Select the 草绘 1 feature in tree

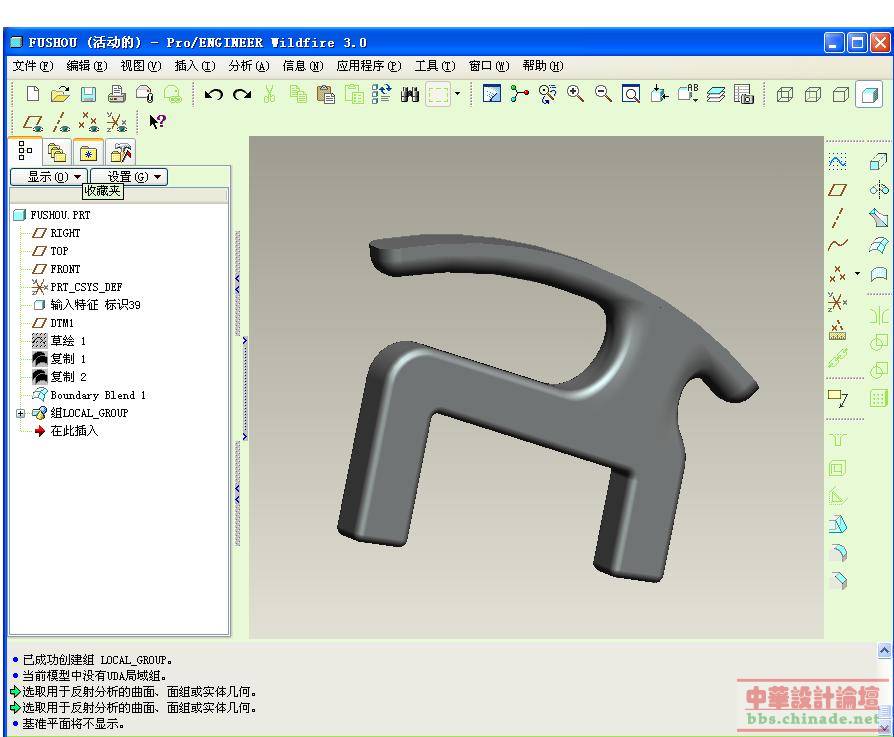[x=68, y=341]
